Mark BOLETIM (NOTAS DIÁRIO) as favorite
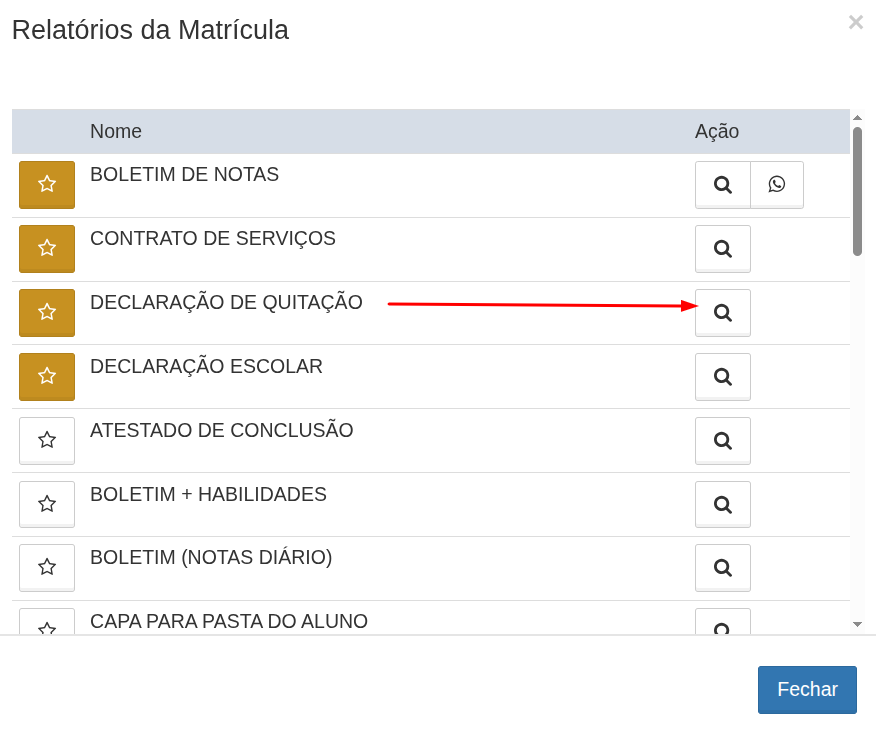Image resolution: width=876 pixels, height=734 pixels. (47, 568)
